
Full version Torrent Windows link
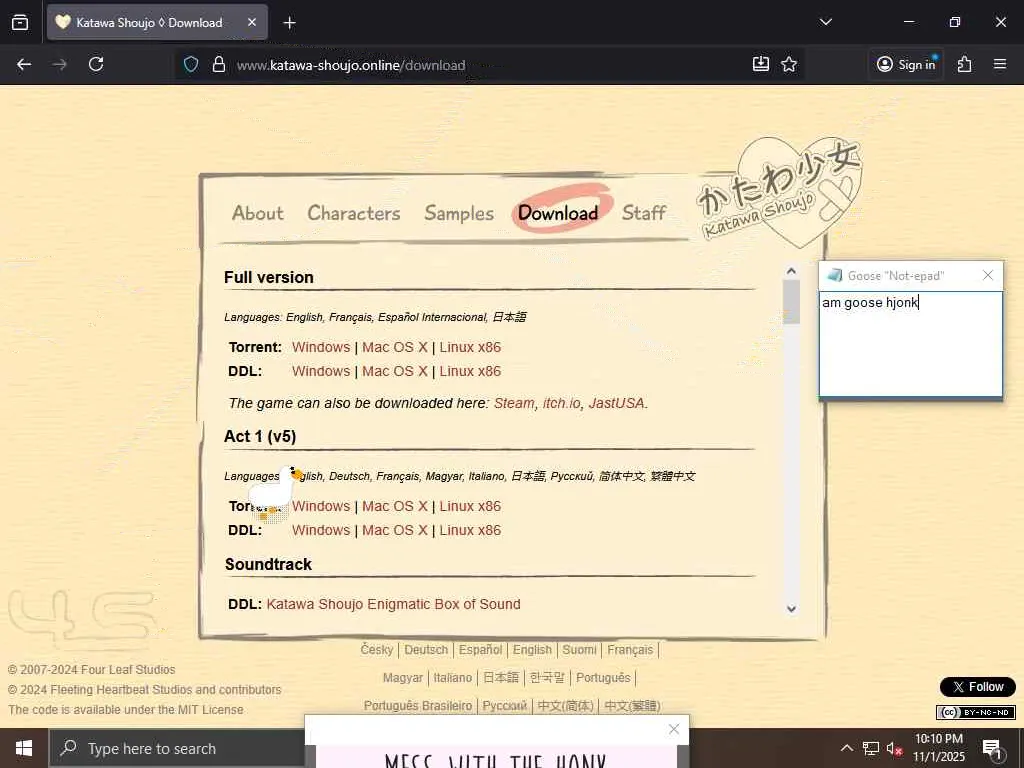tap(321, 347)
